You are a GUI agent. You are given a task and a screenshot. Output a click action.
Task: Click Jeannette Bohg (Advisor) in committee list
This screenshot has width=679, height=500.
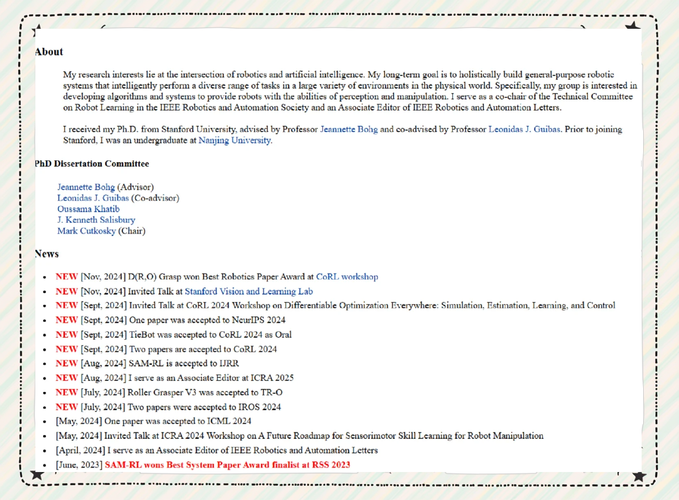85,187
